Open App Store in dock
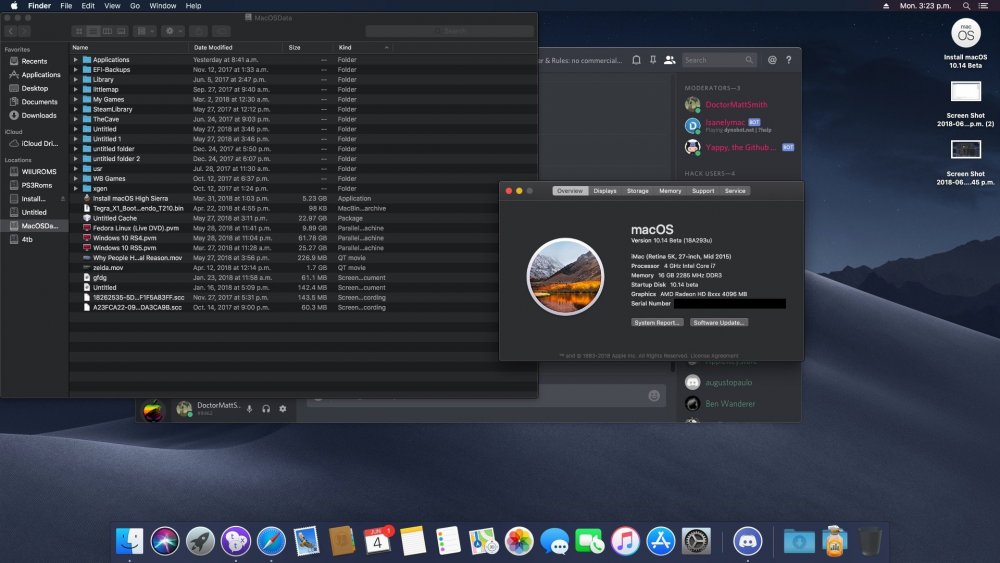Screen dimensions: 1000x563 click(x=661, y=541)
